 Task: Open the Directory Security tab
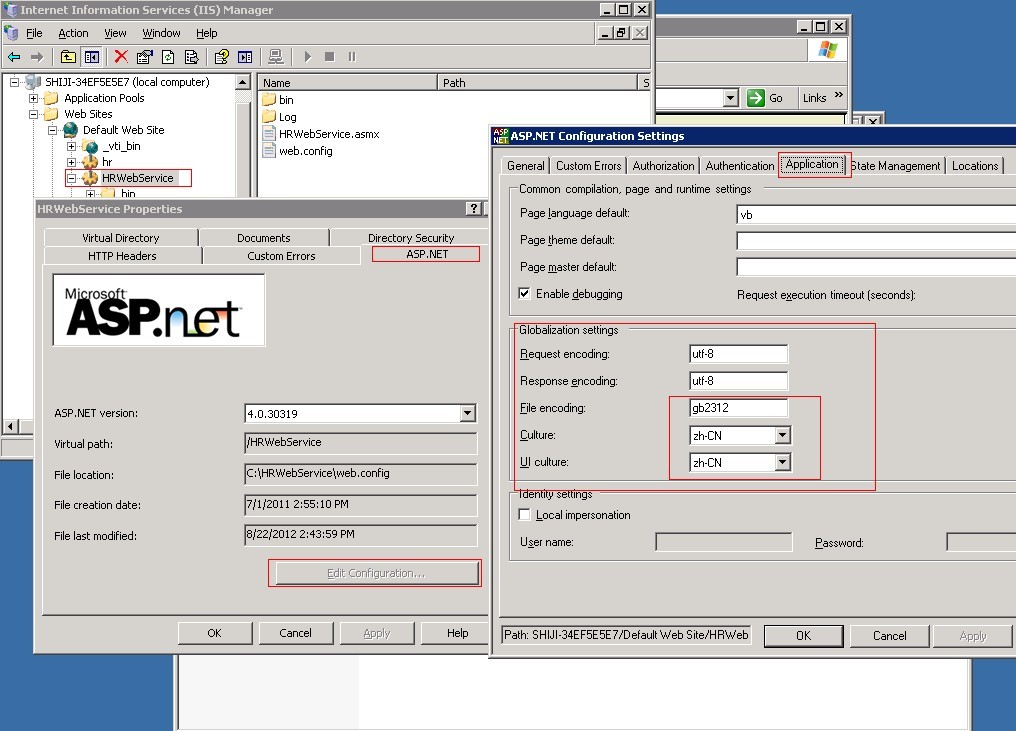click(x=411, y=238)
